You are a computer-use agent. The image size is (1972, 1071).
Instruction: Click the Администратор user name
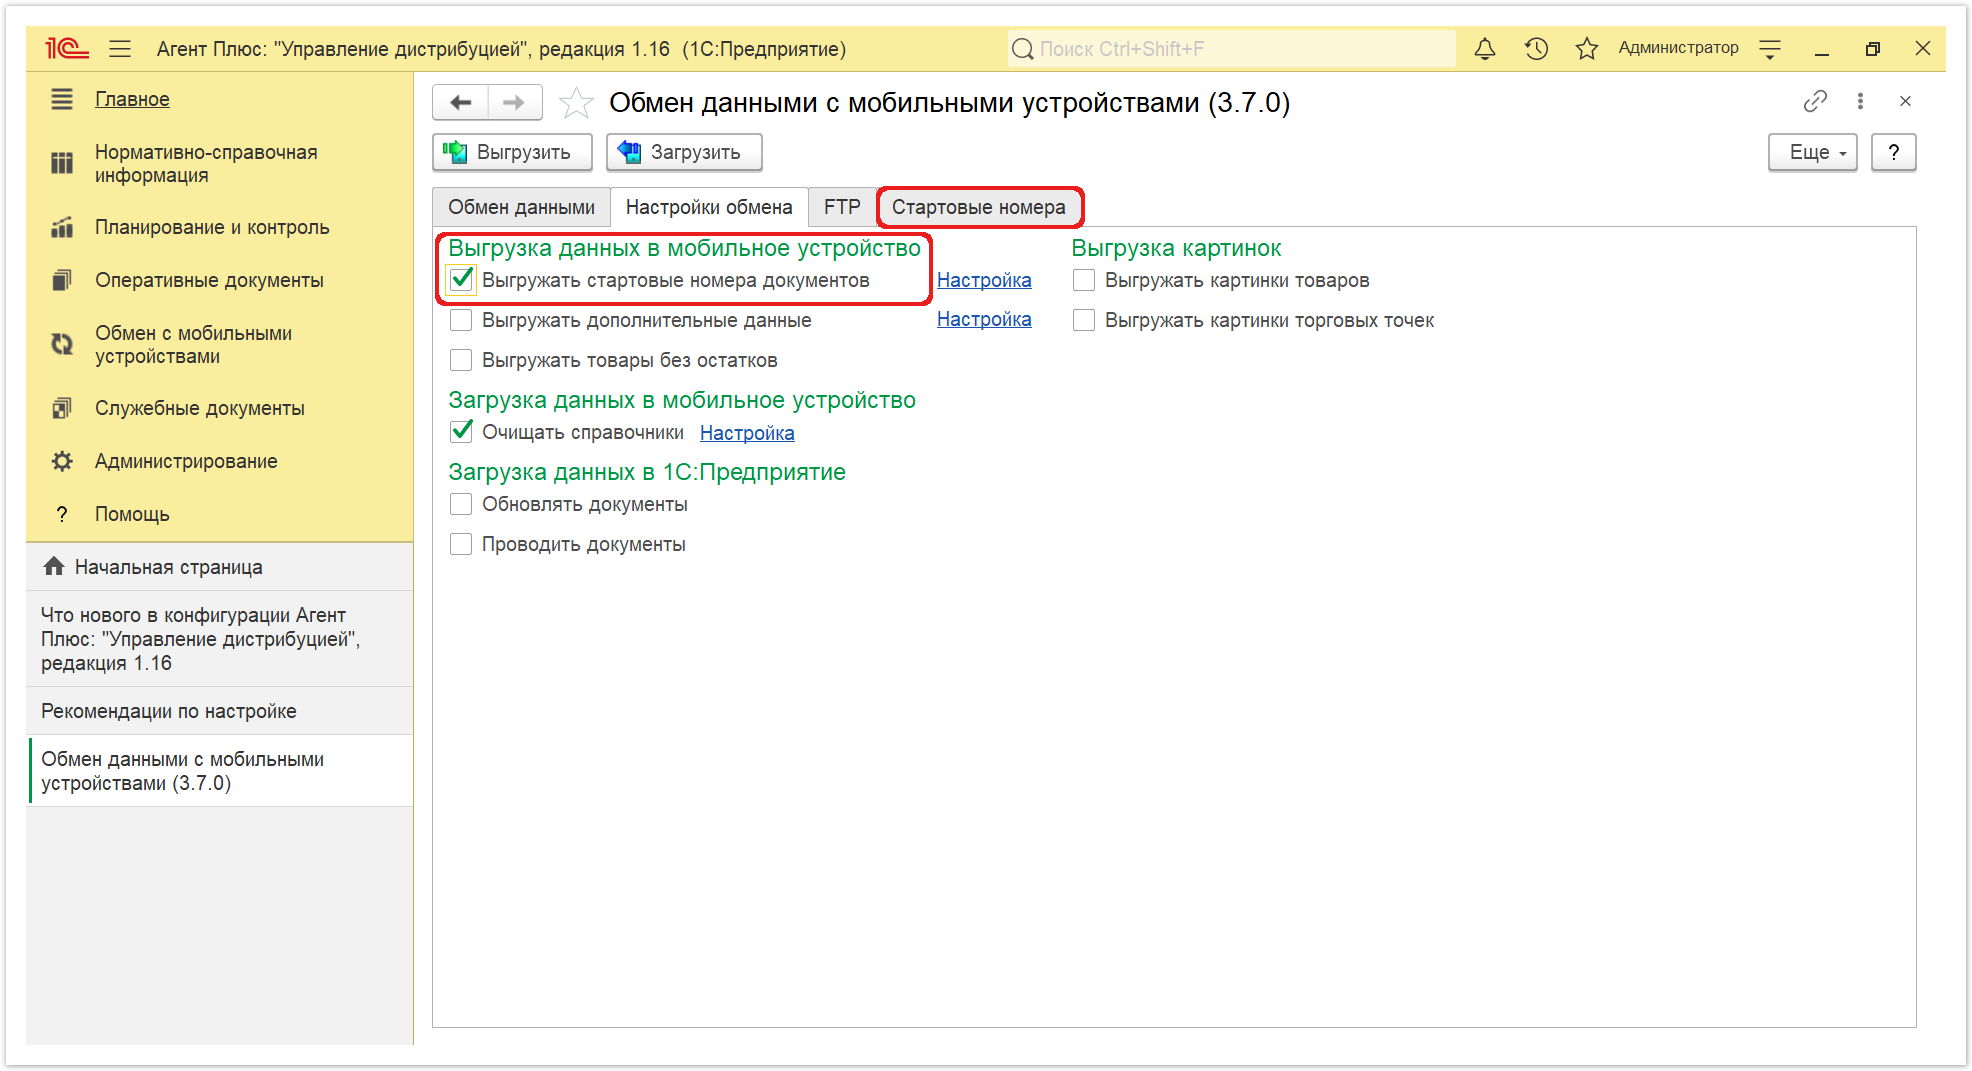pos(1678,48)
